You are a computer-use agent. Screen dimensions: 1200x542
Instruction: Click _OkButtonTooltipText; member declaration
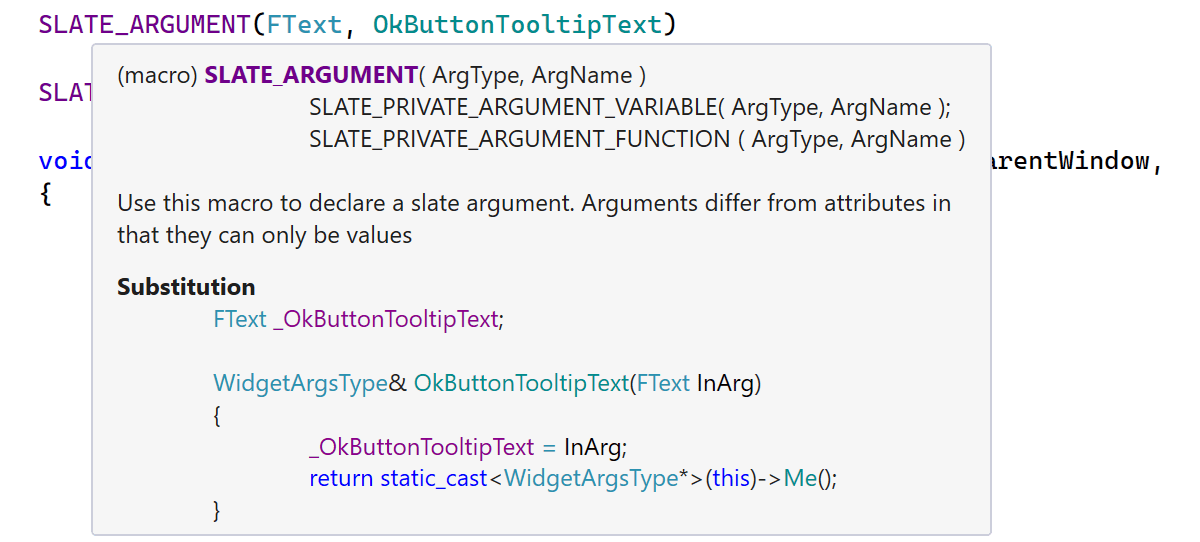(x=388, y=320)
